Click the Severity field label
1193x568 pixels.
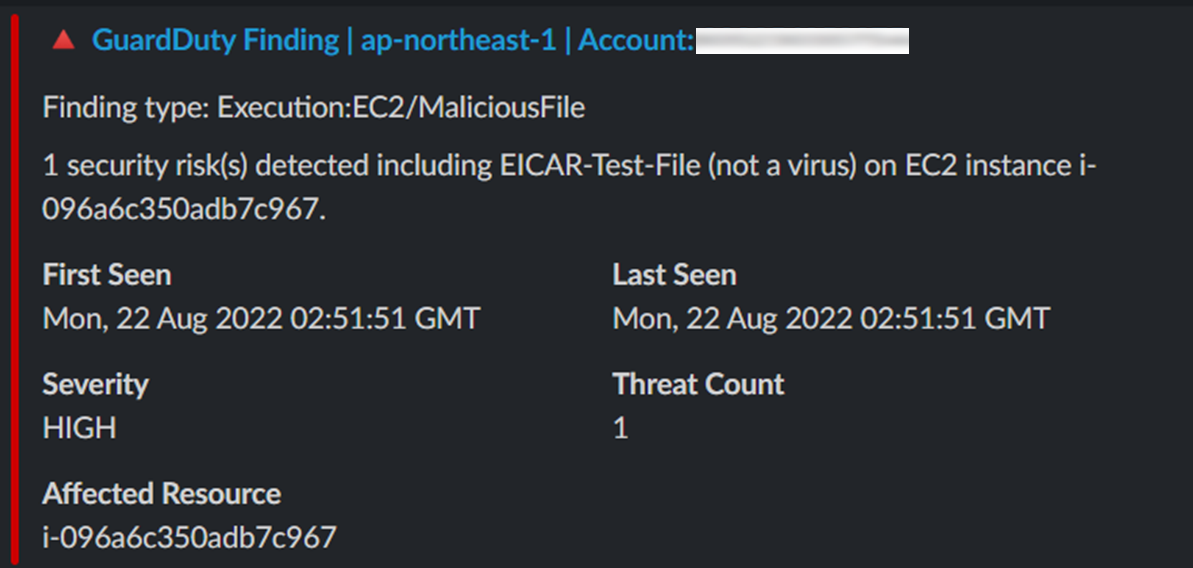(x=95, y=385)
